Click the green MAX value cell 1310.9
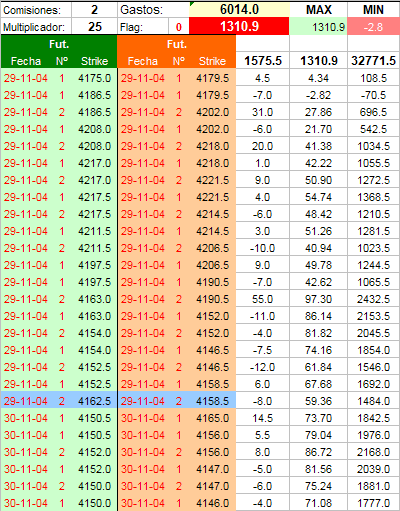The height and width of the screenshot is (511, 400). tap(318, 27)
